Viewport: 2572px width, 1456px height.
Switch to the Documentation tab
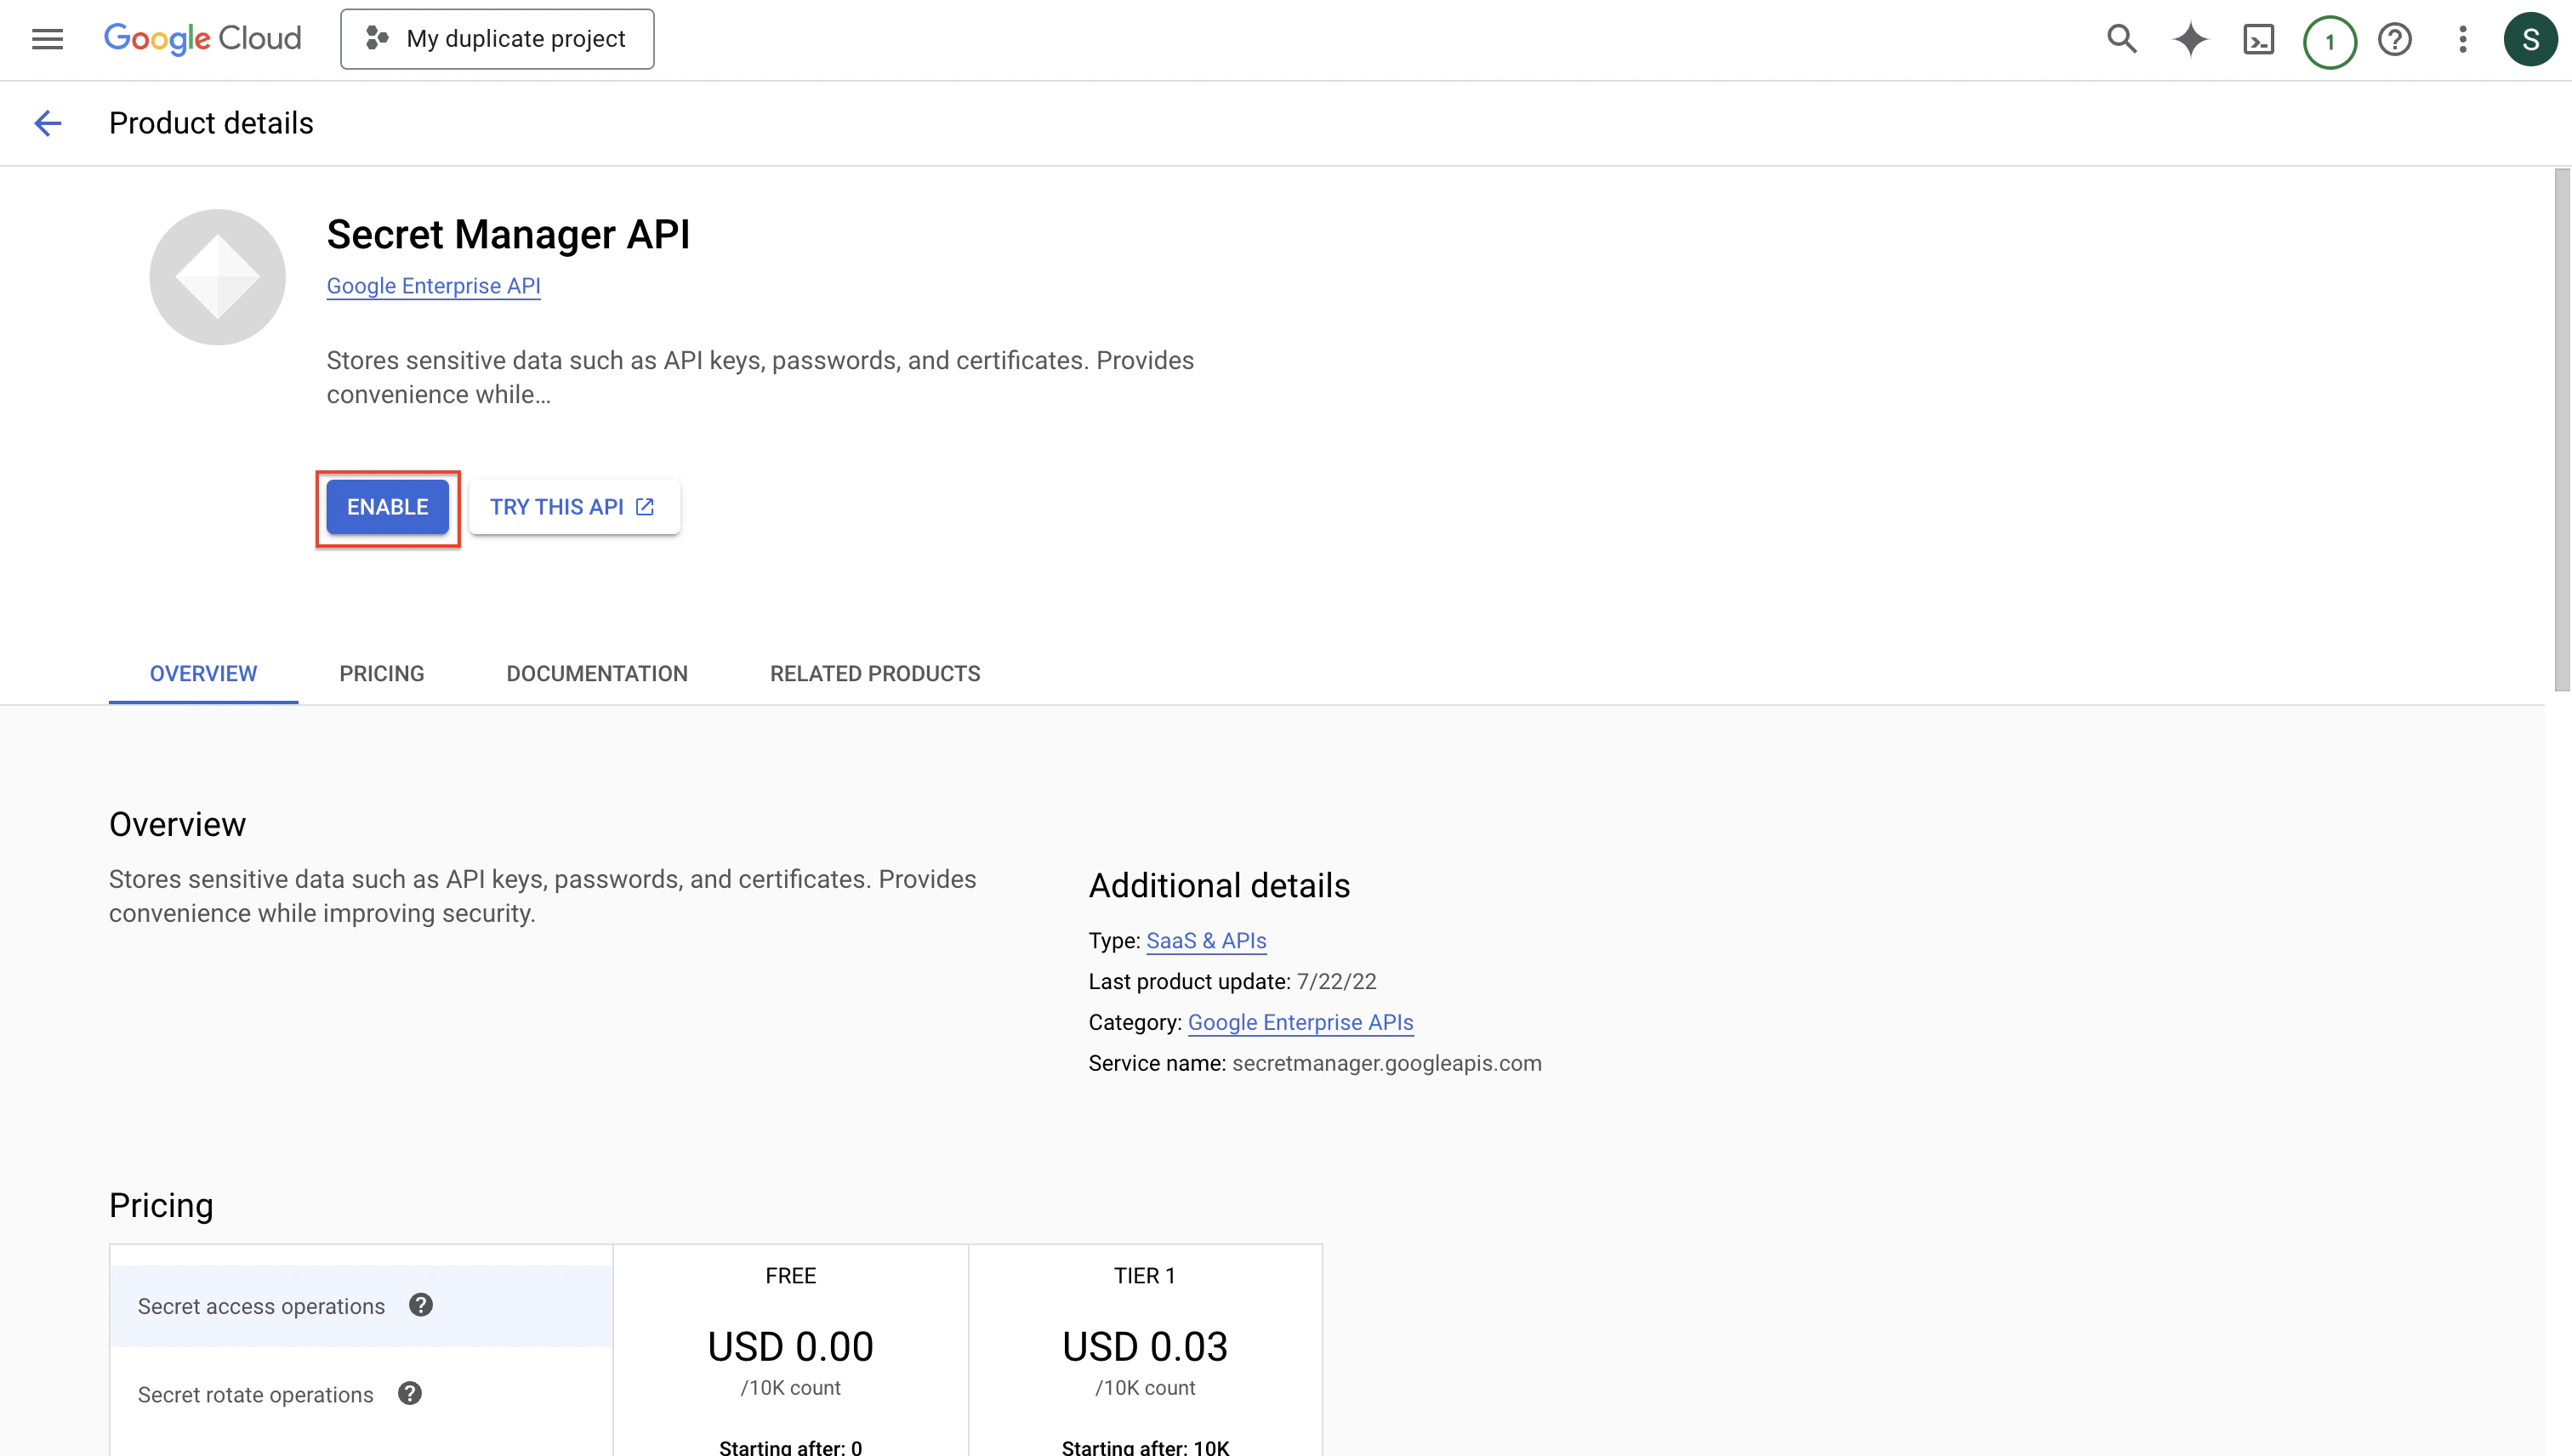tap(597, 674)
